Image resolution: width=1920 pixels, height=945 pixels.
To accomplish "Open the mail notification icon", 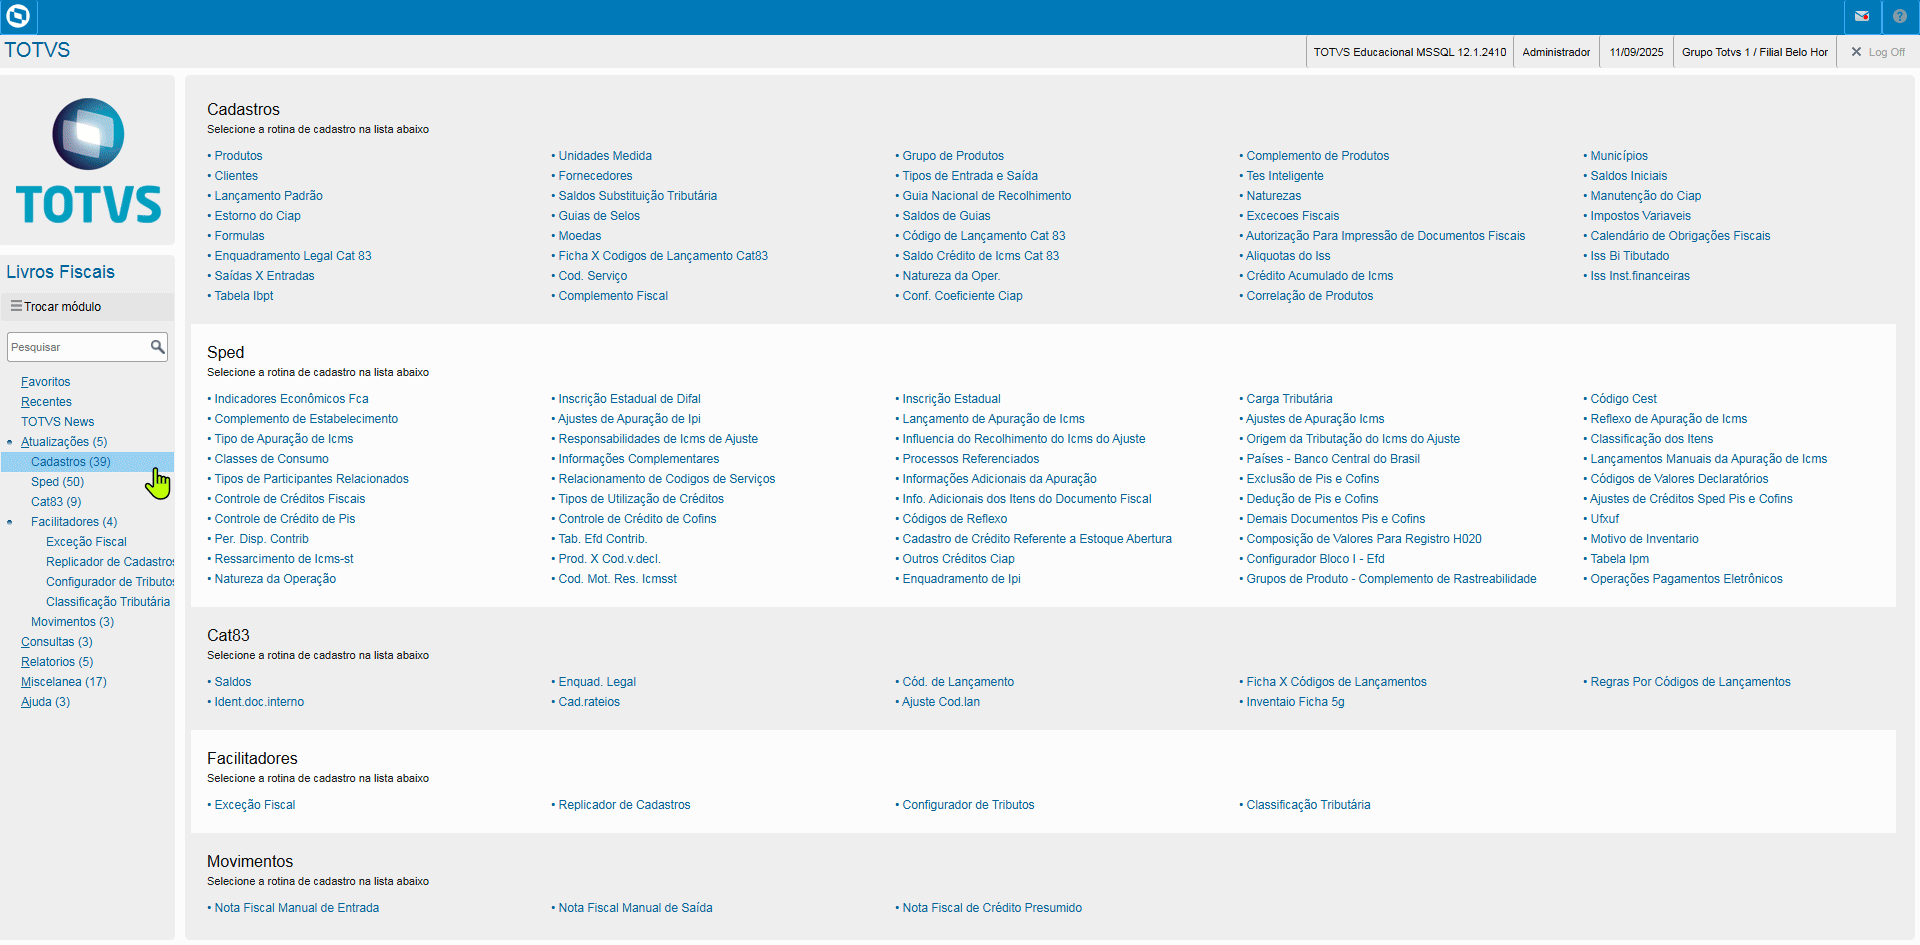I will click(1862, 16).
